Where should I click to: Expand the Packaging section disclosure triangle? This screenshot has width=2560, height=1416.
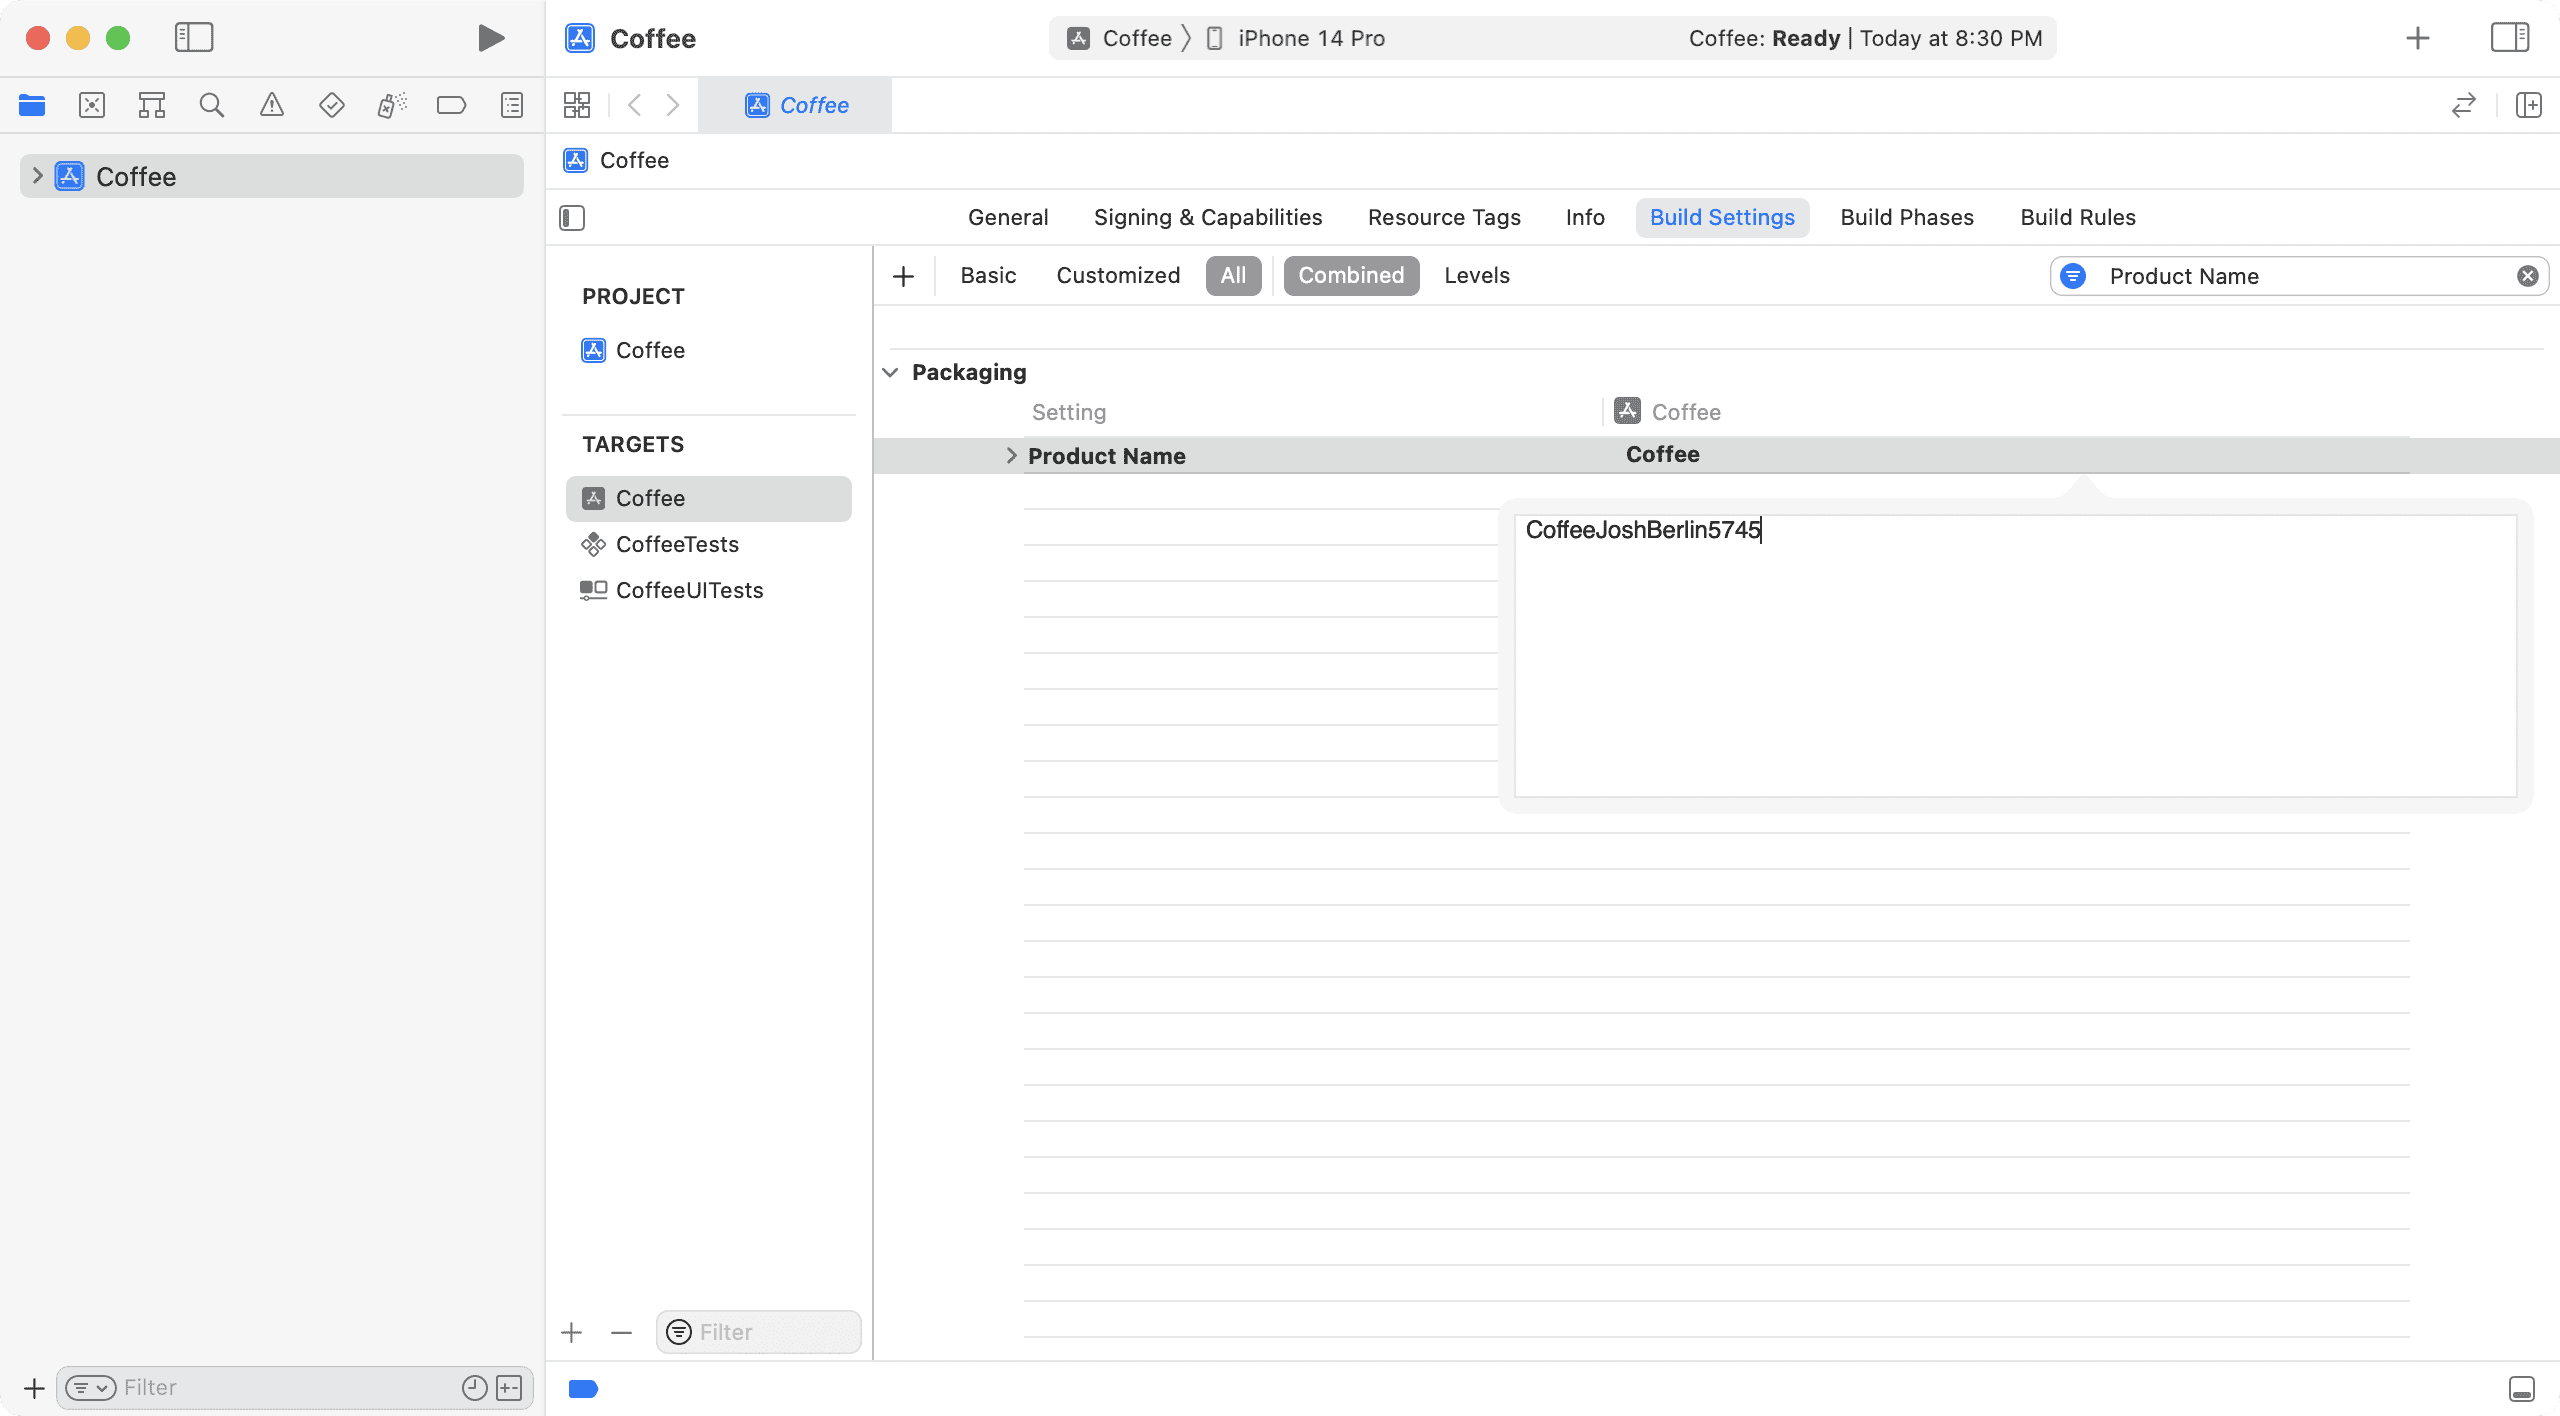[x=889, y=371]
